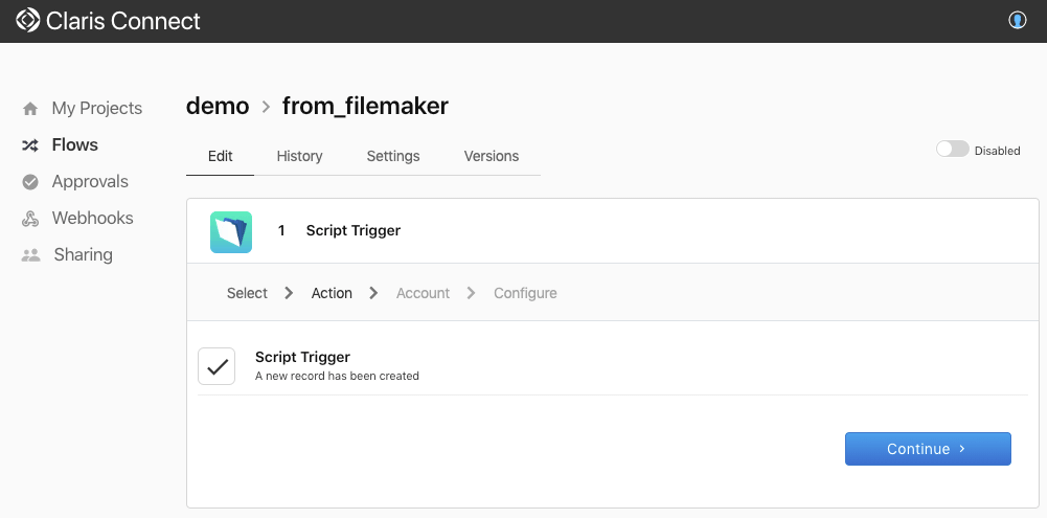Open the user profile avatar icon
Image resolution: width=1047 pixels, height=518 pixels.
click(x=1017, y=20)
